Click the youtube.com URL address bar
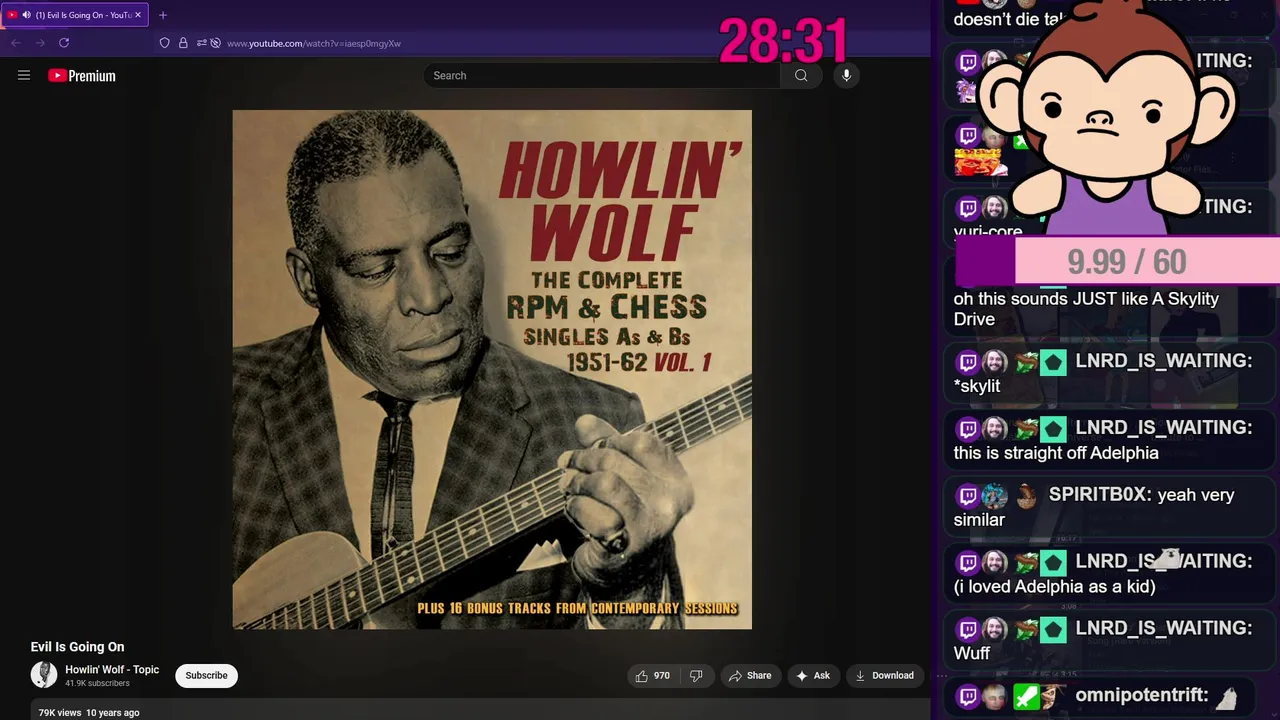This screenshot has width=1280, height=720. tap(314, 43)
